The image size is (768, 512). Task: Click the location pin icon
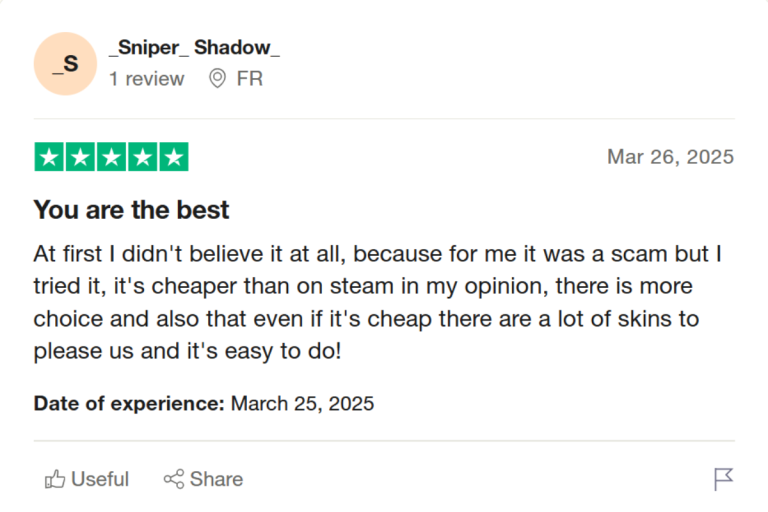217,78
